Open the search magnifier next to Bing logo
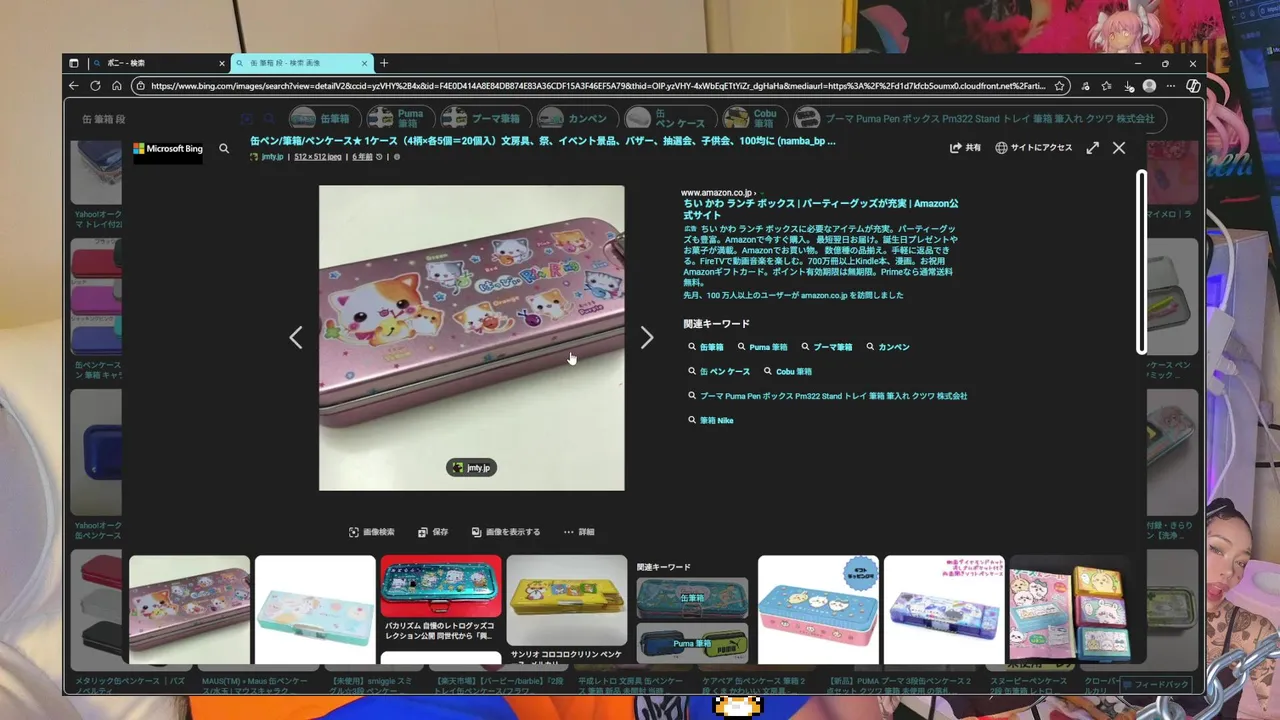 click(x=224, y=148)
